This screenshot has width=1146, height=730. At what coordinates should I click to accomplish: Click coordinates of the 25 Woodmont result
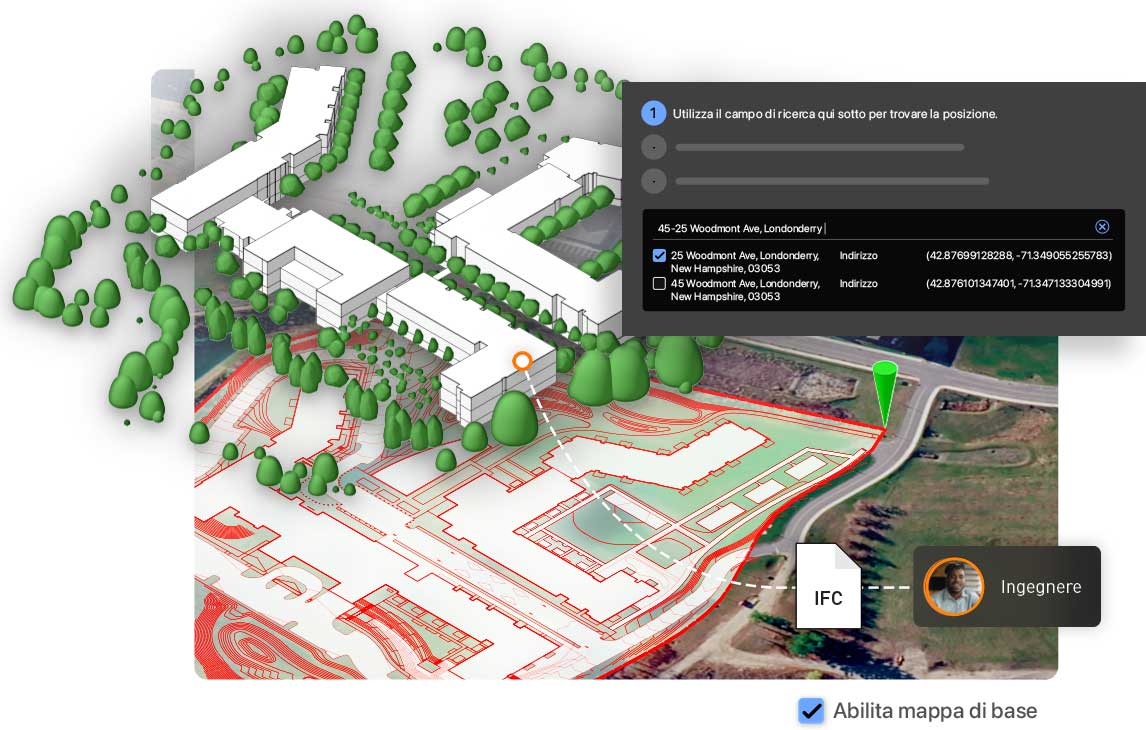pyautogui.click(x=1018, y=256)
